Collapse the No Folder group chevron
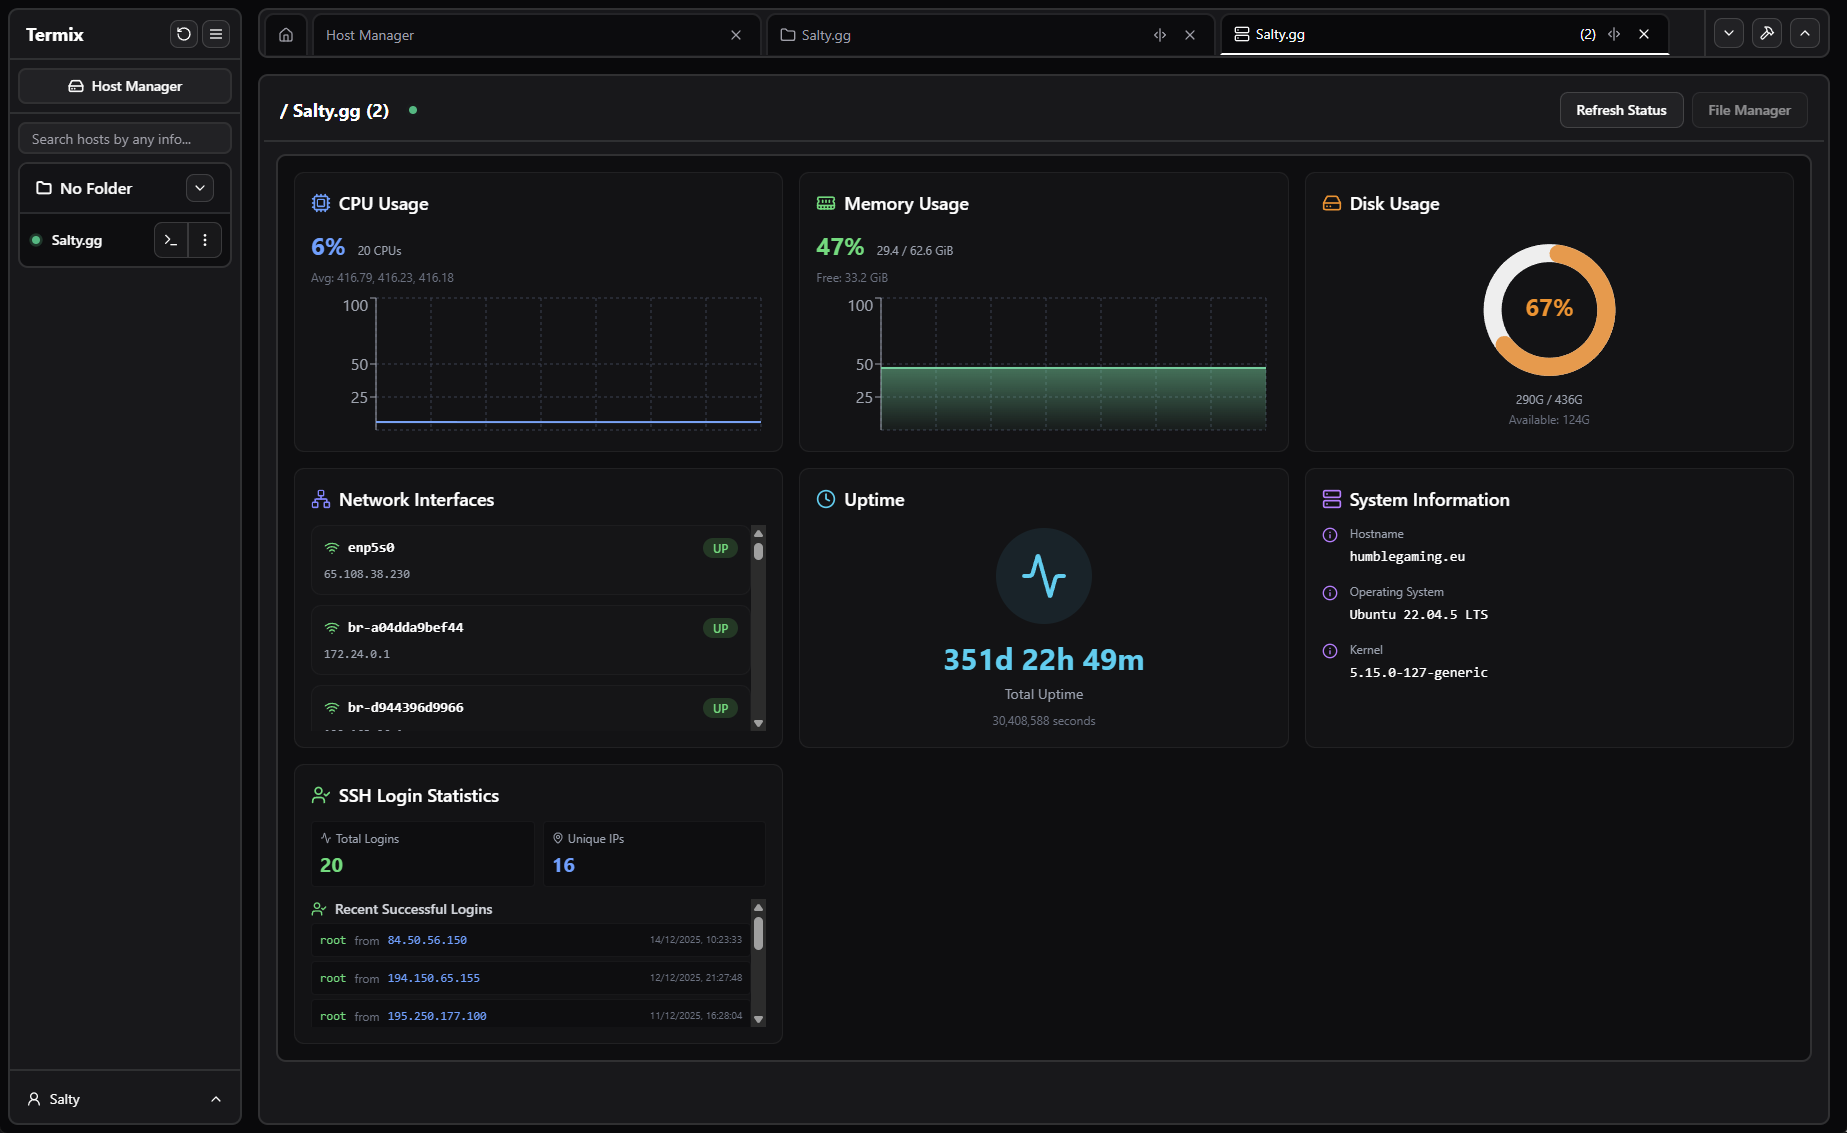This screenshot has height=1133, width=1847. tap(200, 188)
